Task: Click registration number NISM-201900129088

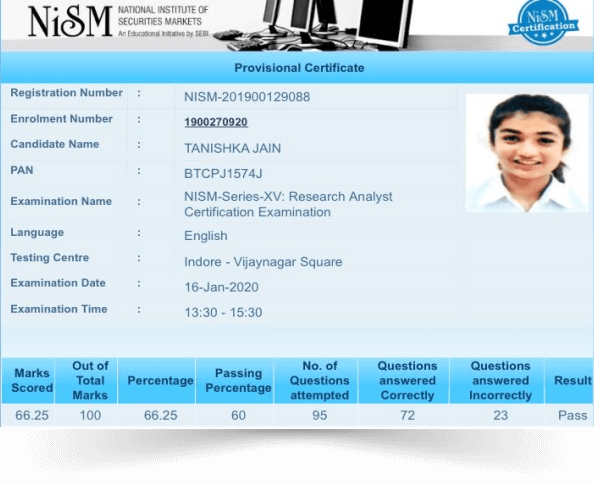Action: click(x=247, y=97)
